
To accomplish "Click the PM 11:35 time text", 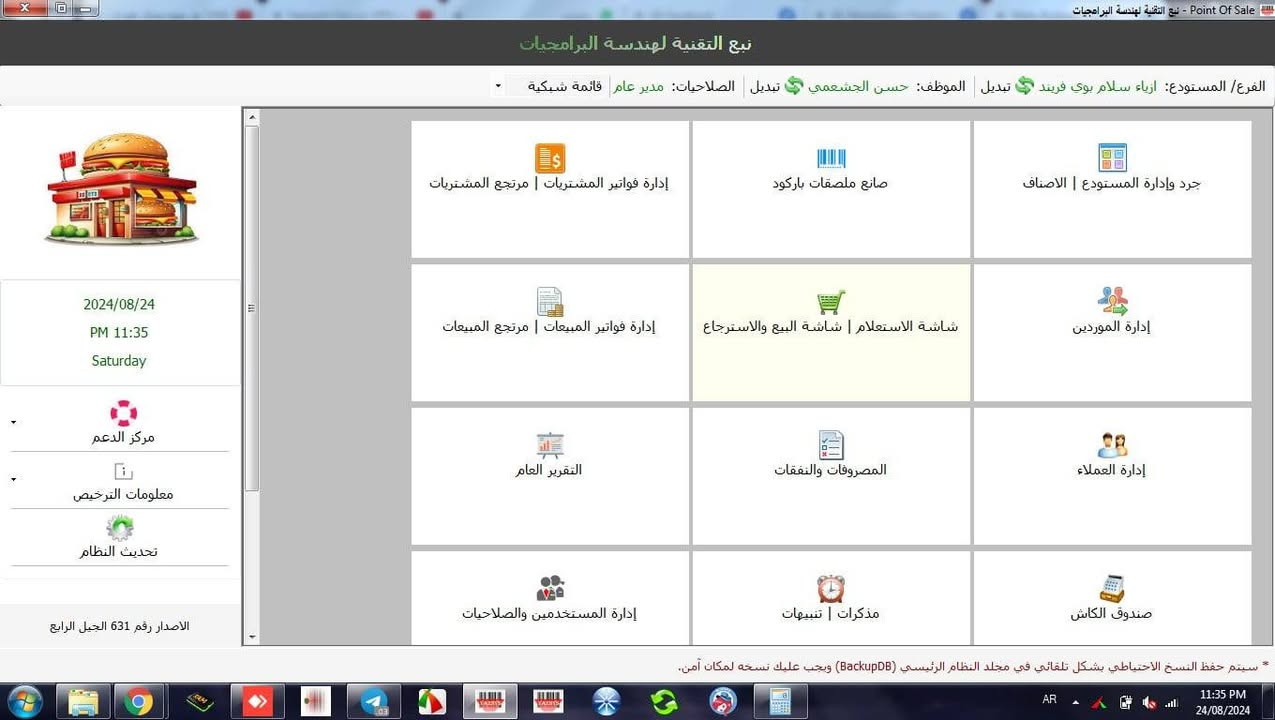I will [x=119, y=332].
